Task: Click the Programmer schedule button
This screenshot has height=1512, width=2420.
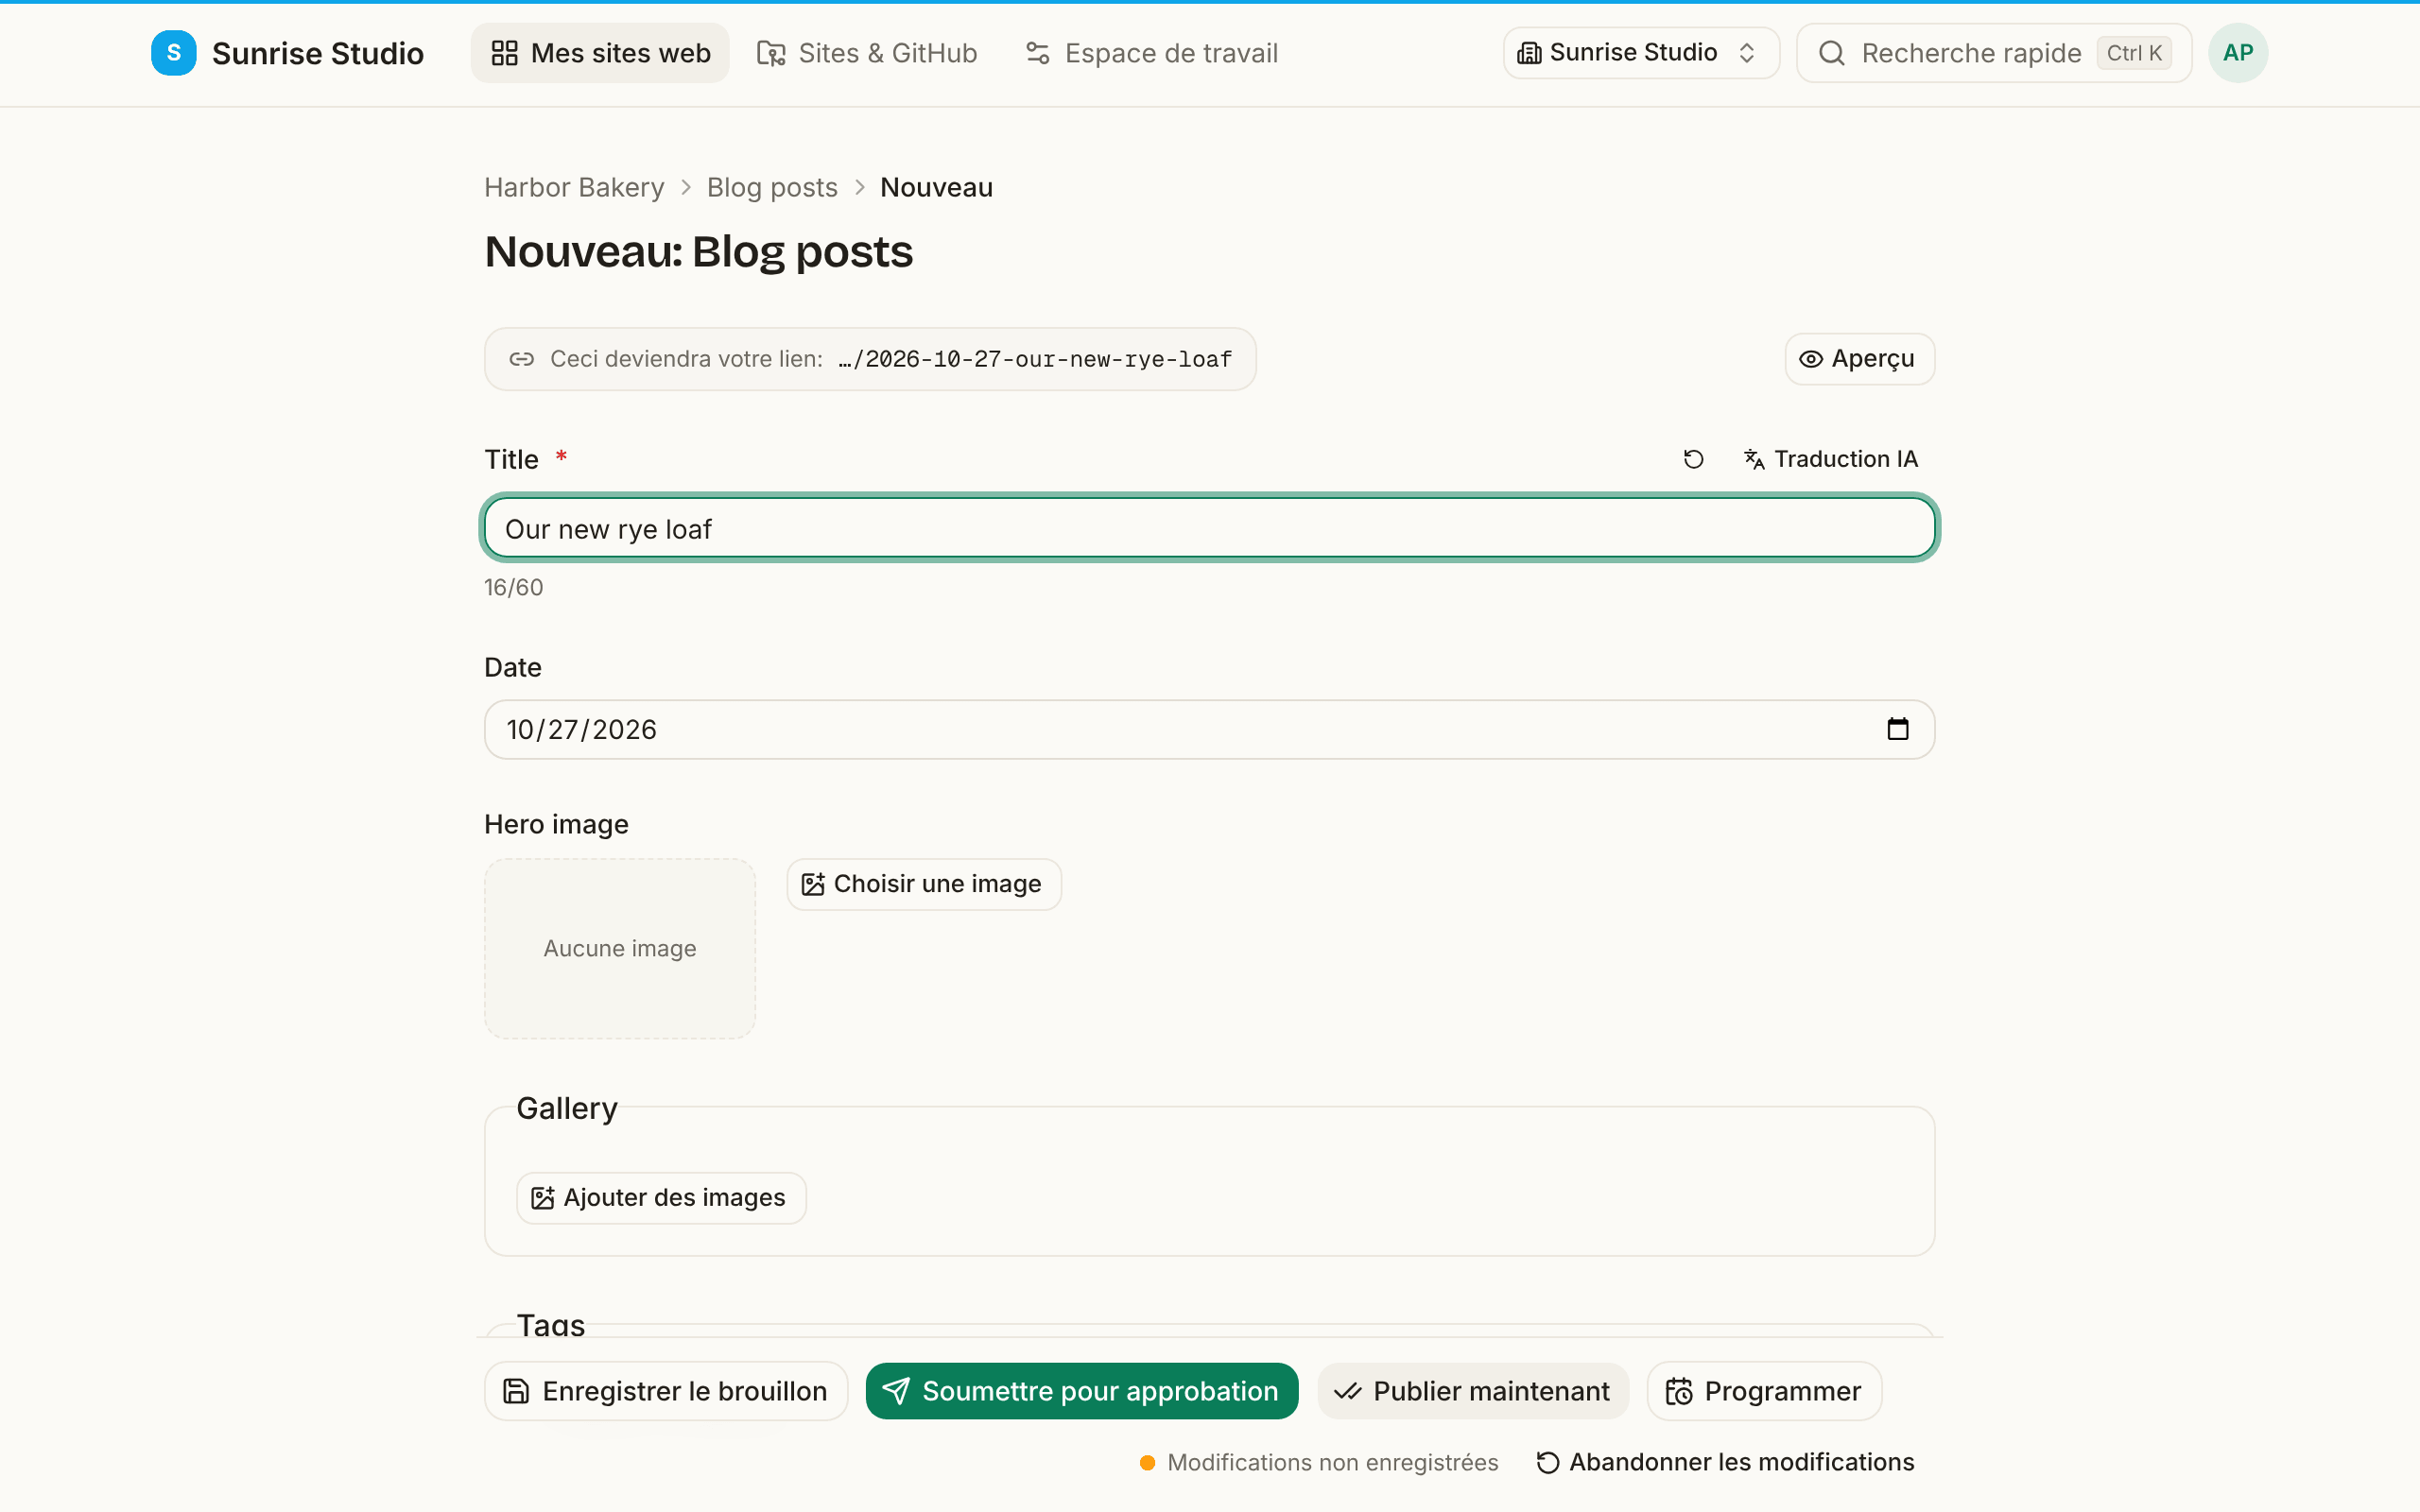Action: [x=1764, y=1391]
